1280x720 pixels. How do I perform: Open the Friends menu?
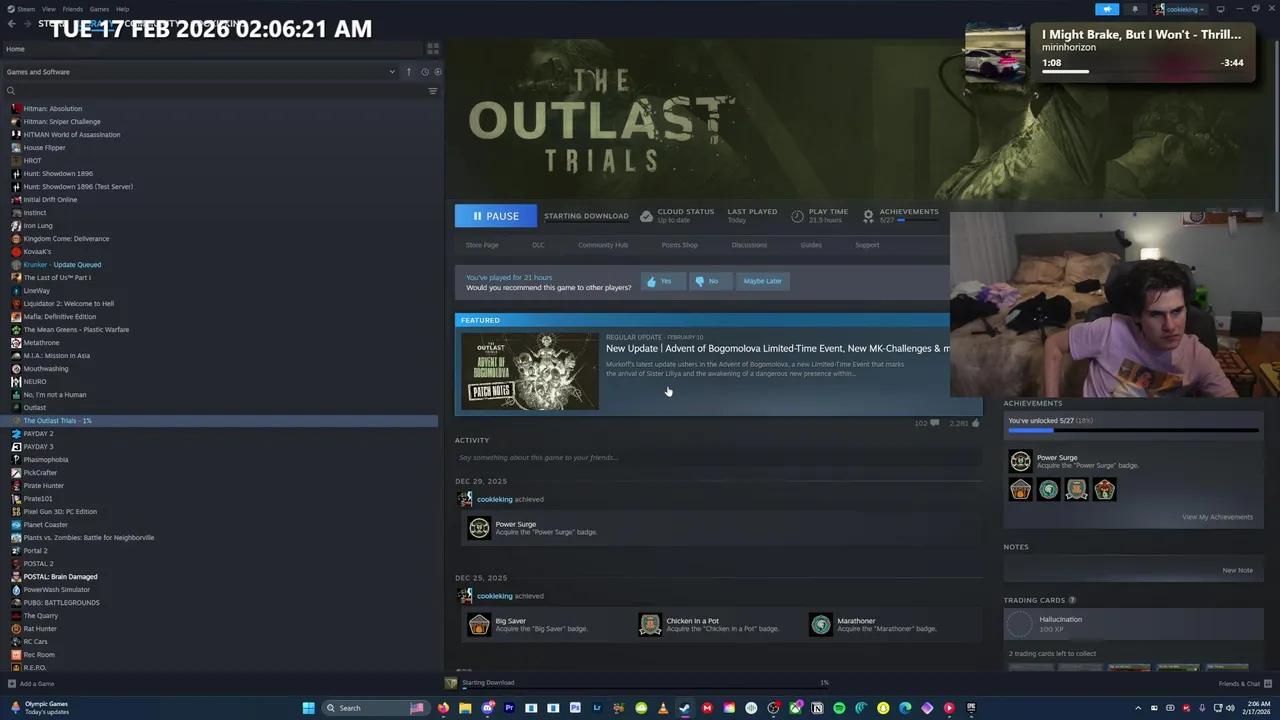(x=73, y=9)
